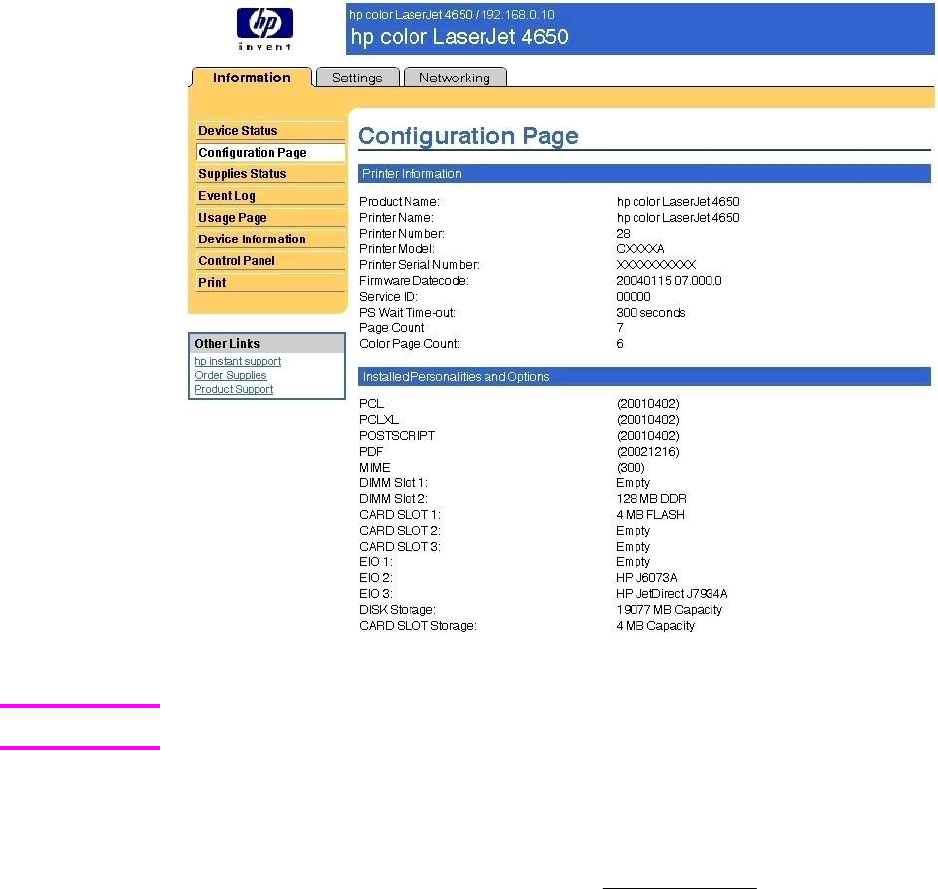Click PDF version (20021216)
This screenshot has width=938, height=889.
[x=648, y=452]
